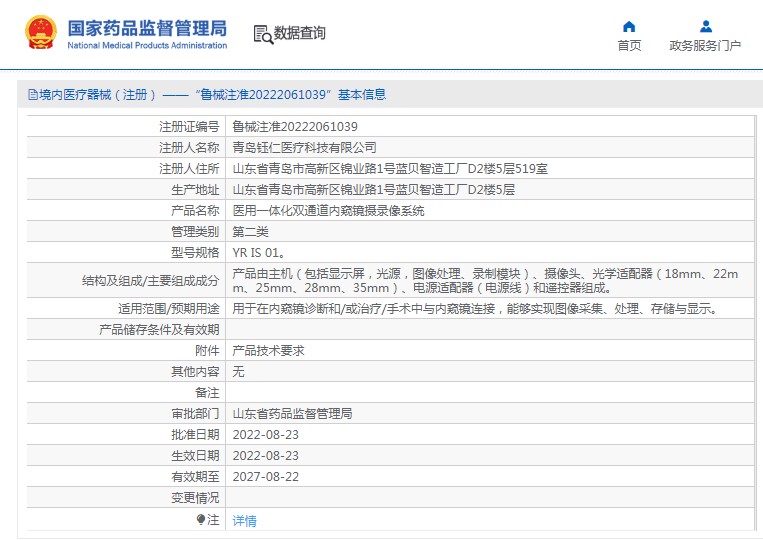Click 山东省药品监督管理局 value
Viewport: 763px width, 540px height.
(x=292, y=414)
